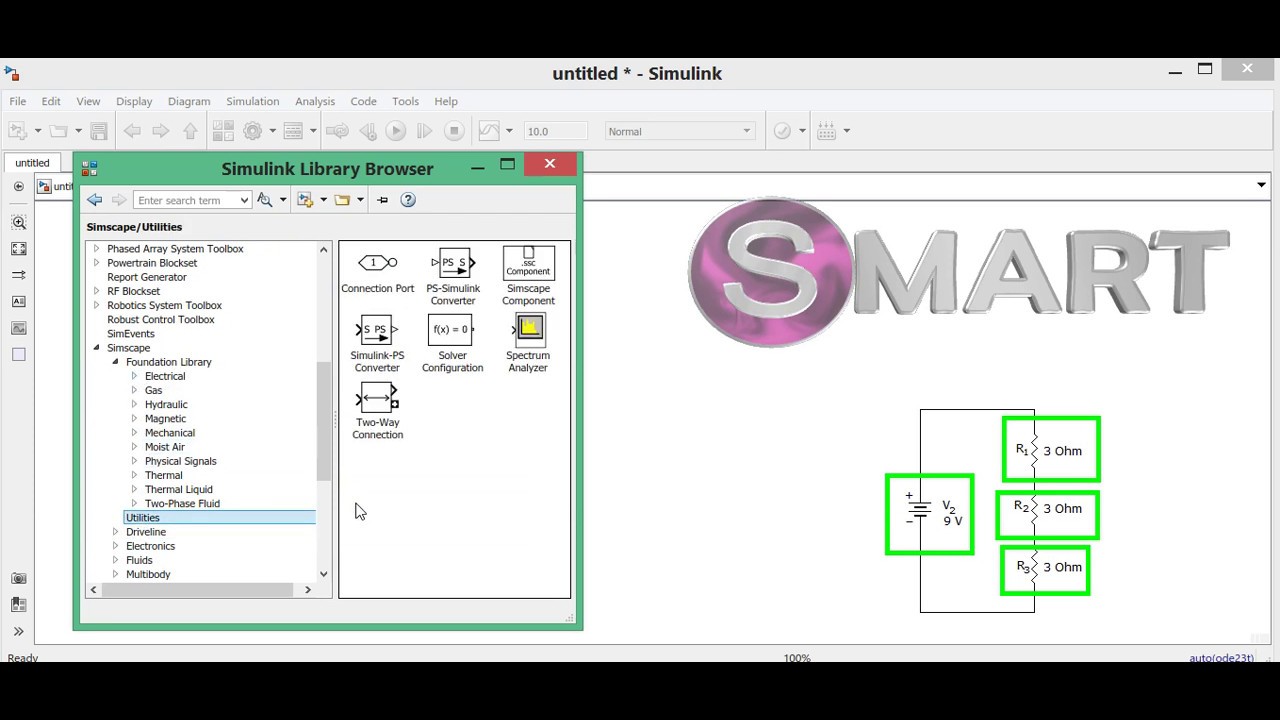1280x720 pixels.
Task: Select the Solver Configuration block
Action: click(x=452, y=344)
